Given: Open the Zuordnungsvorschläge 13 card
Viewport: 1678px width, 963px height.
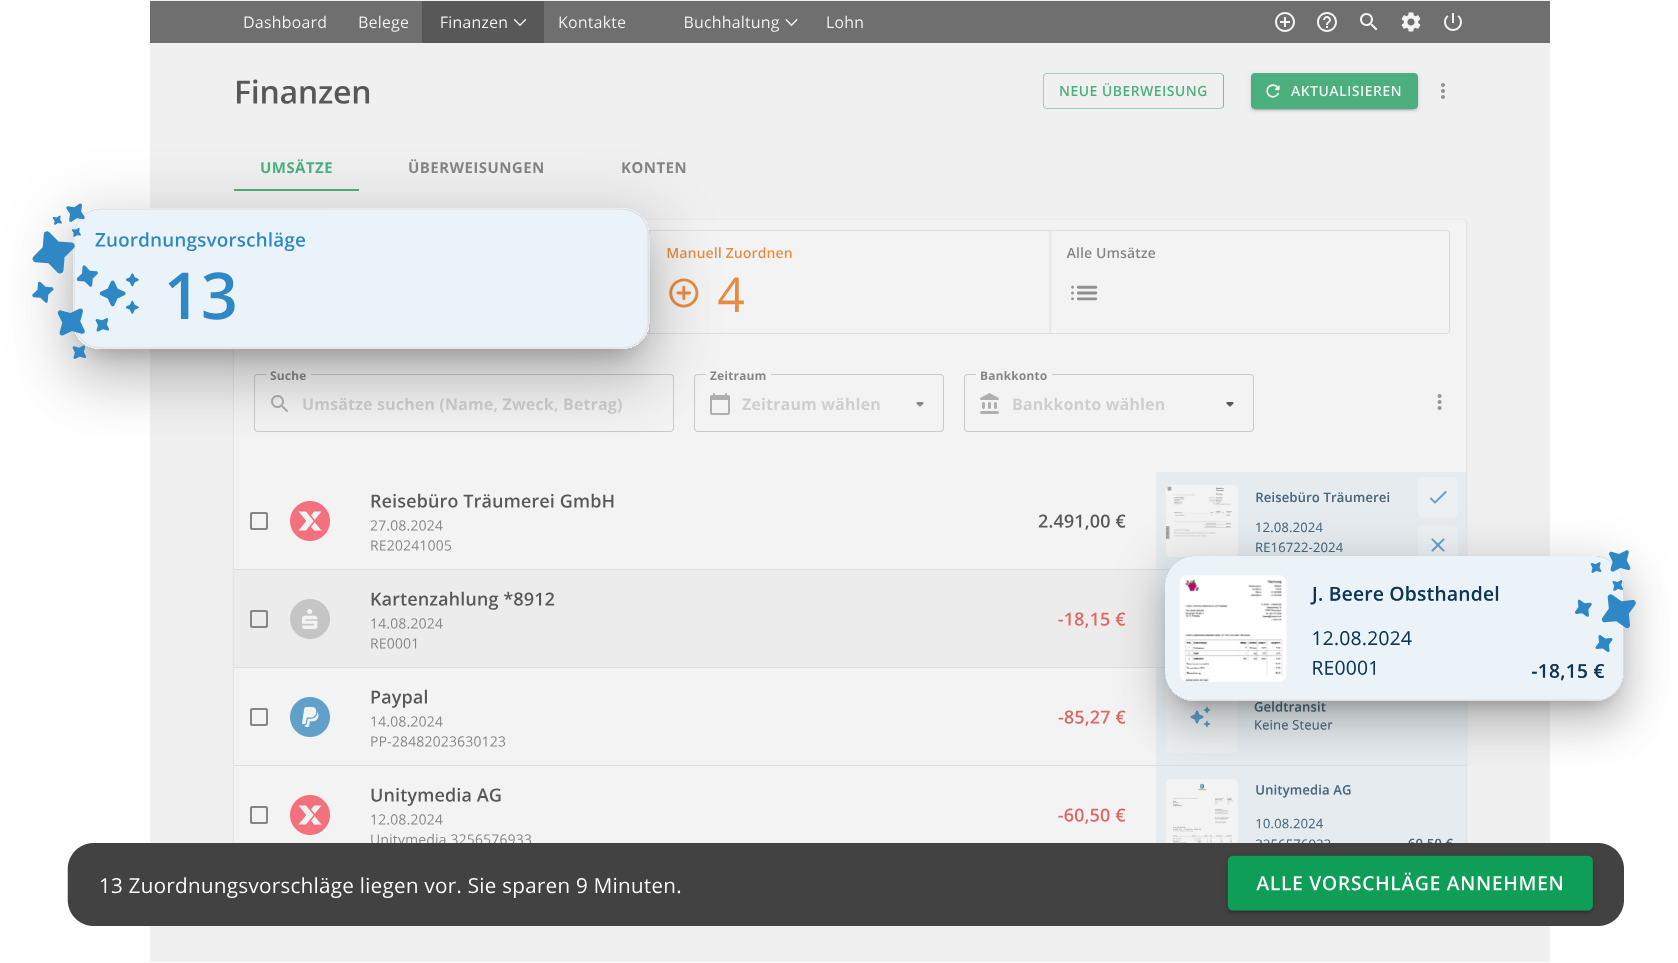Looking at the screenshot, I should pos(361,279).
